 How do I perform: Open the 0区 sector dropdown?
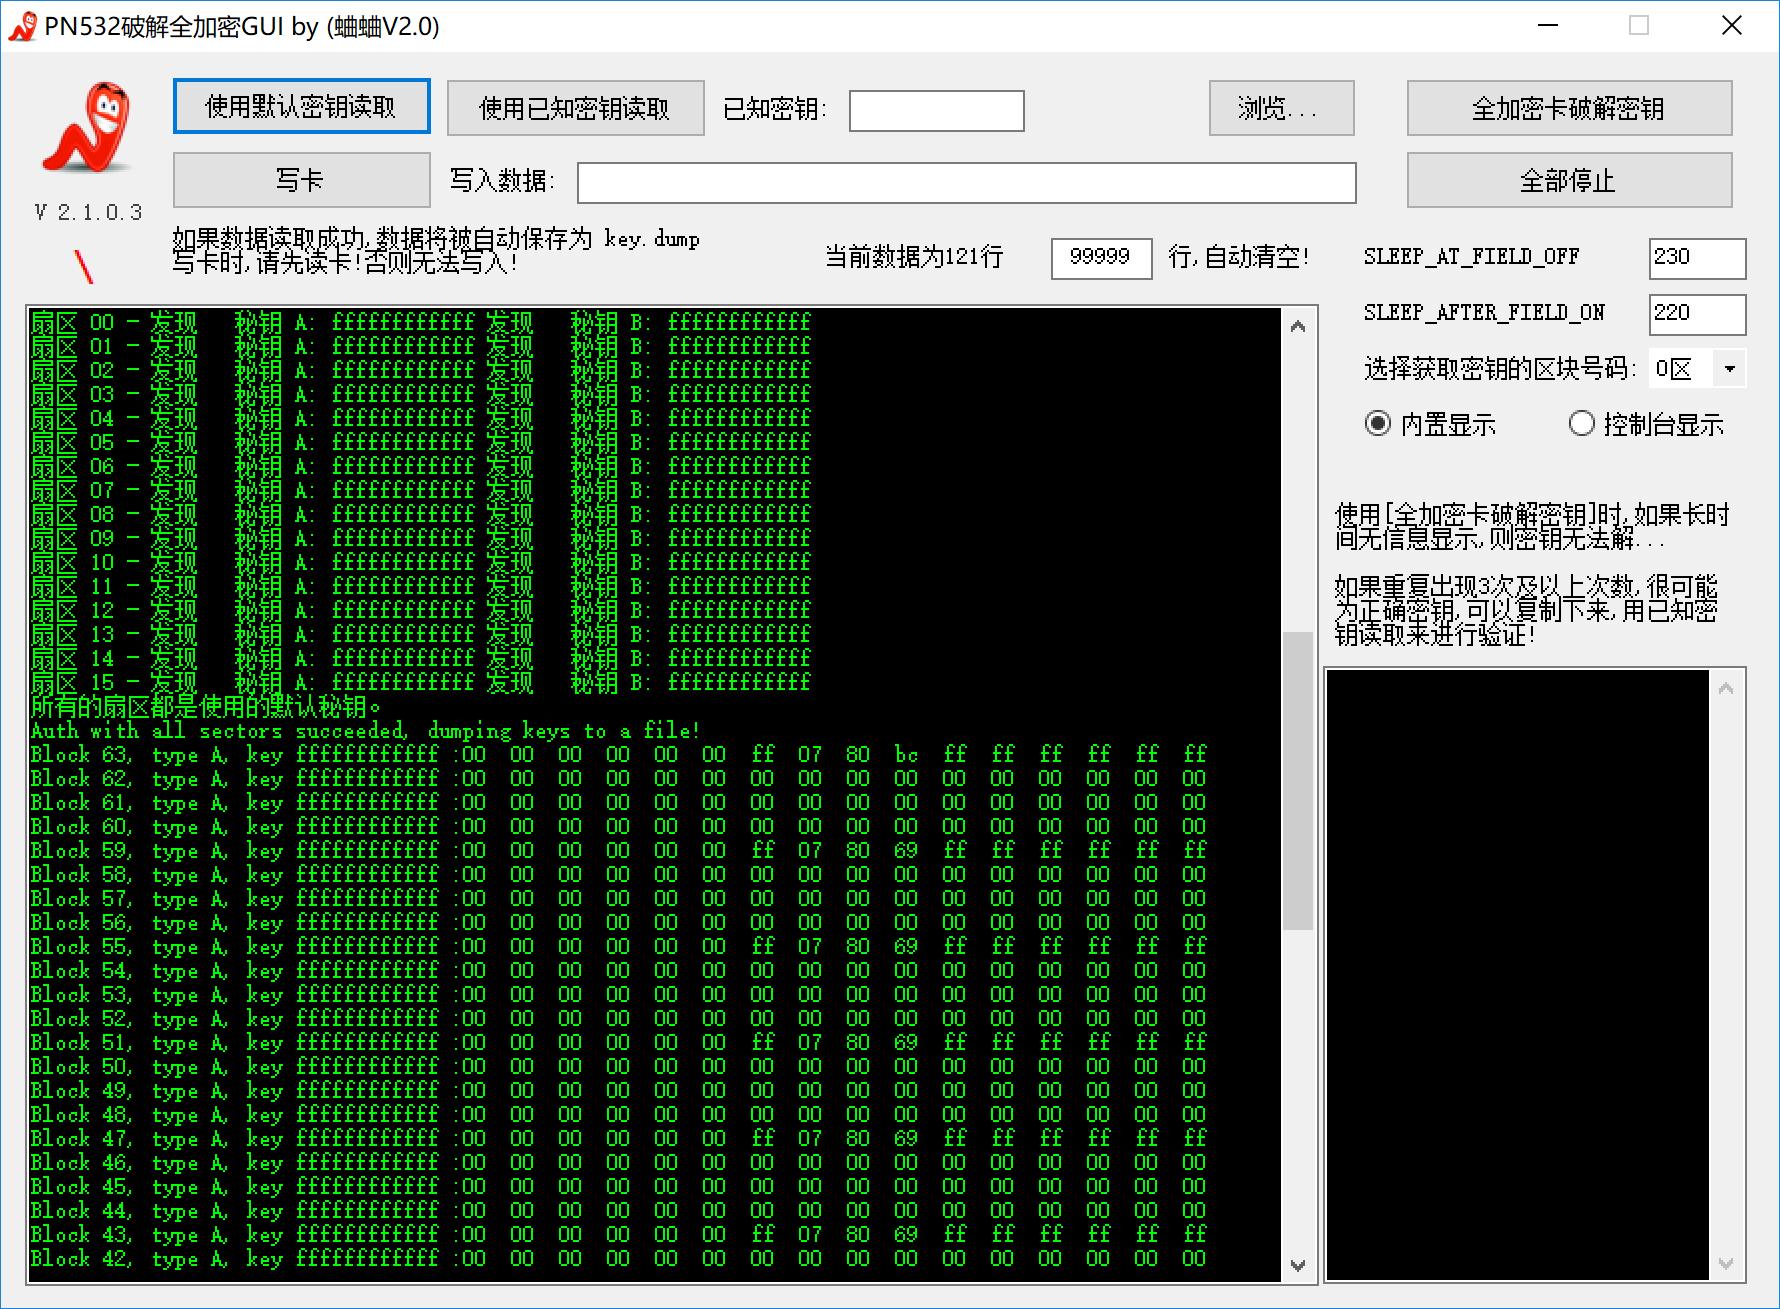[1730, 368]
